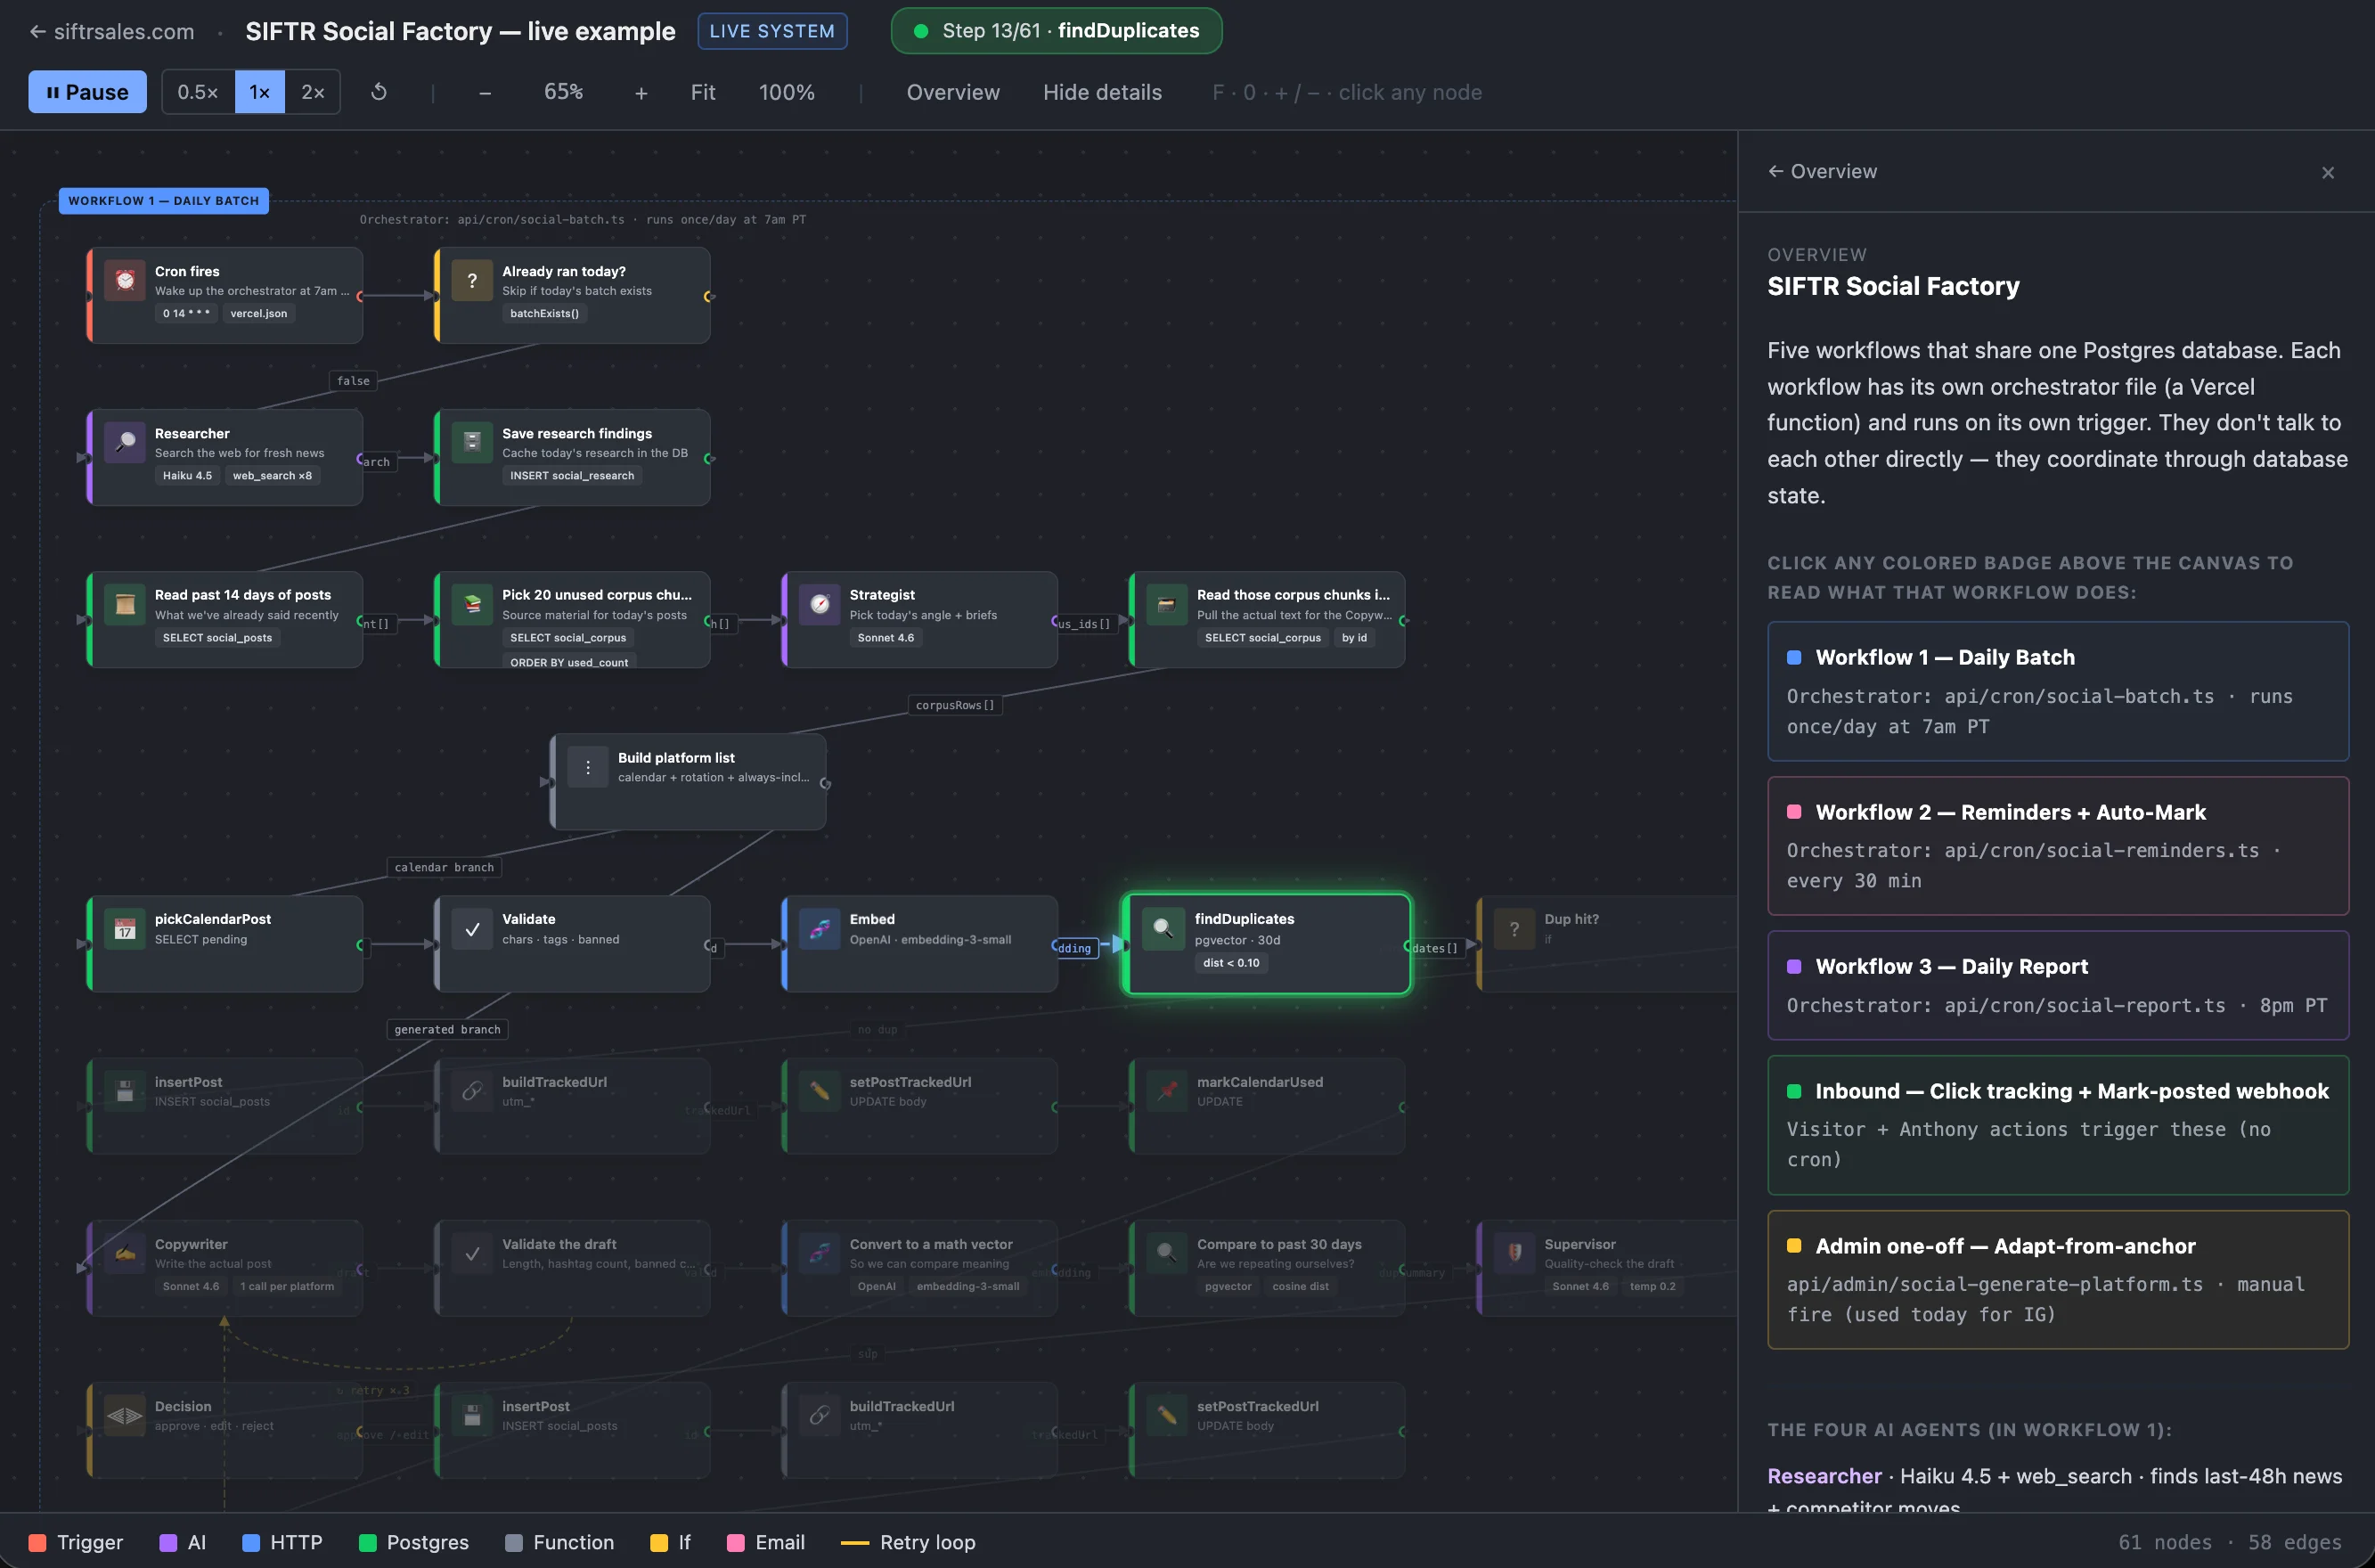The width and height of the screenshot is (2375, 1568).
Task: Click the 'ORDER BY used_count' tag
Action: click(x=569, y=662)
